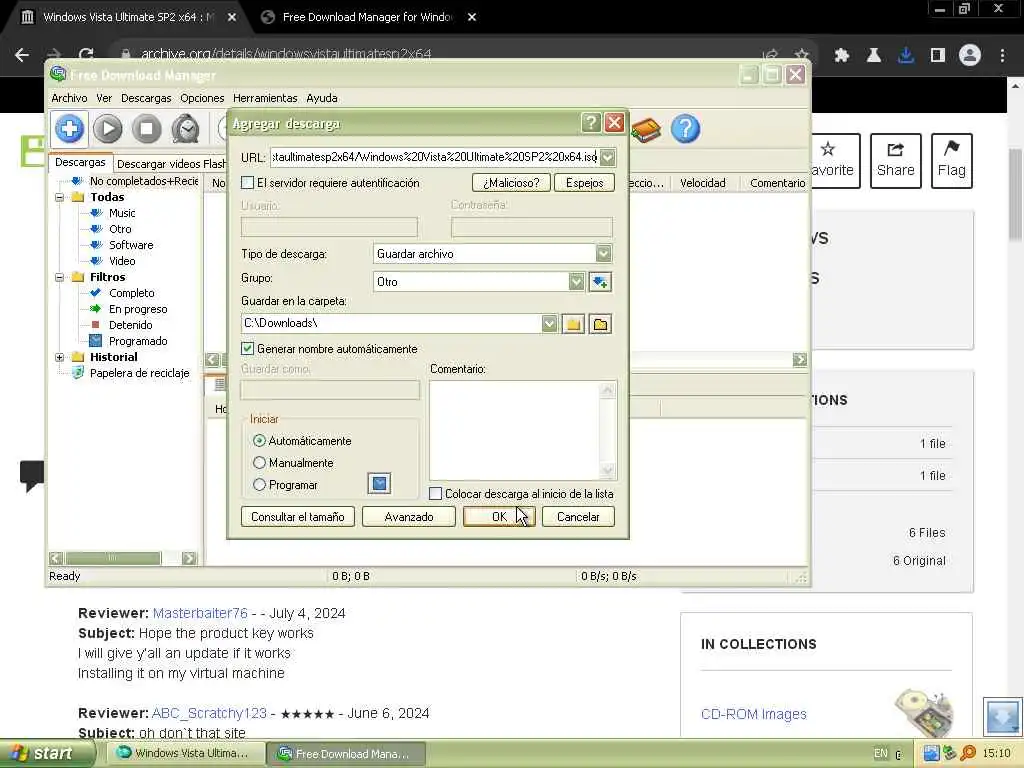Check 'Colocar descarga al inicio de la lista'
The height and width of the screenshot is (768, 1024).
pyautogui.click(x=436, y=494)
